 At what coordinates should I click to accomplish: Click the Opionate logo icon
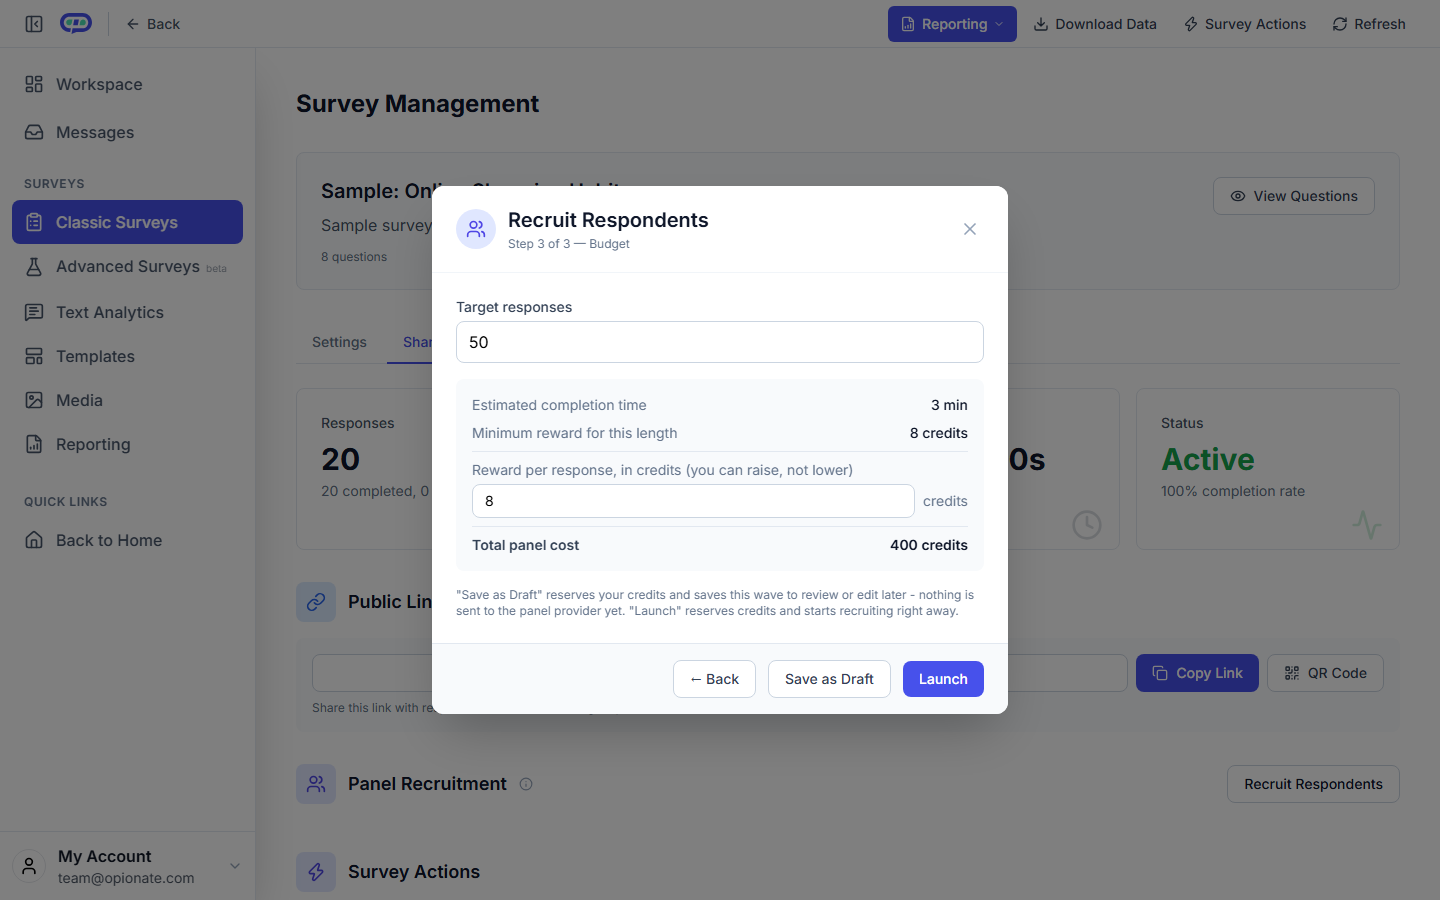[x=76, y=23]
